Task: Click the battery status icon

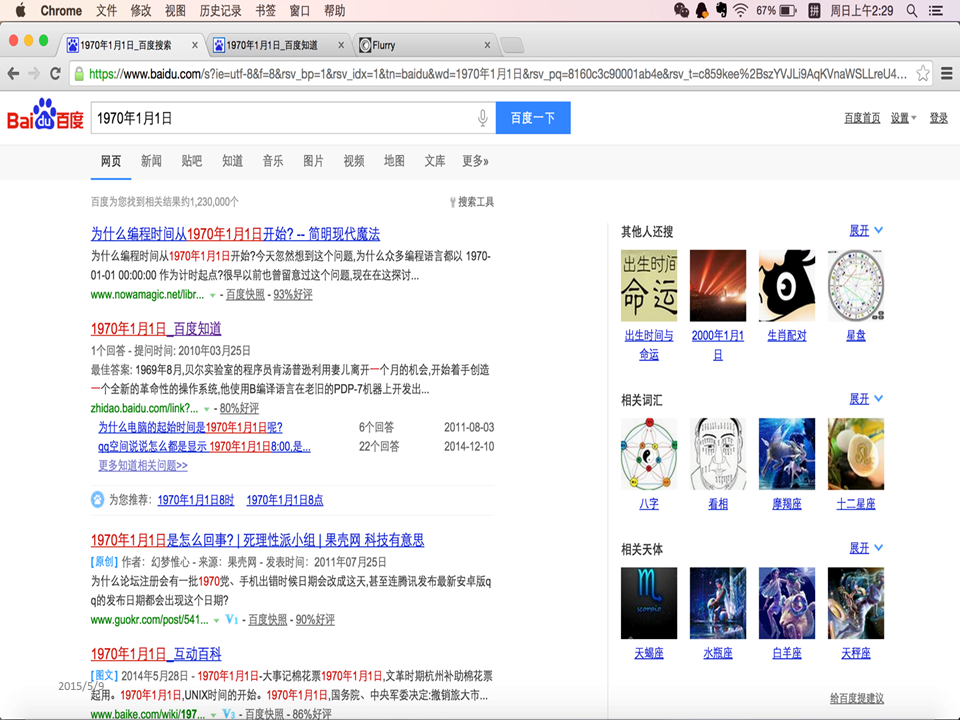Action: click(788, 10)
